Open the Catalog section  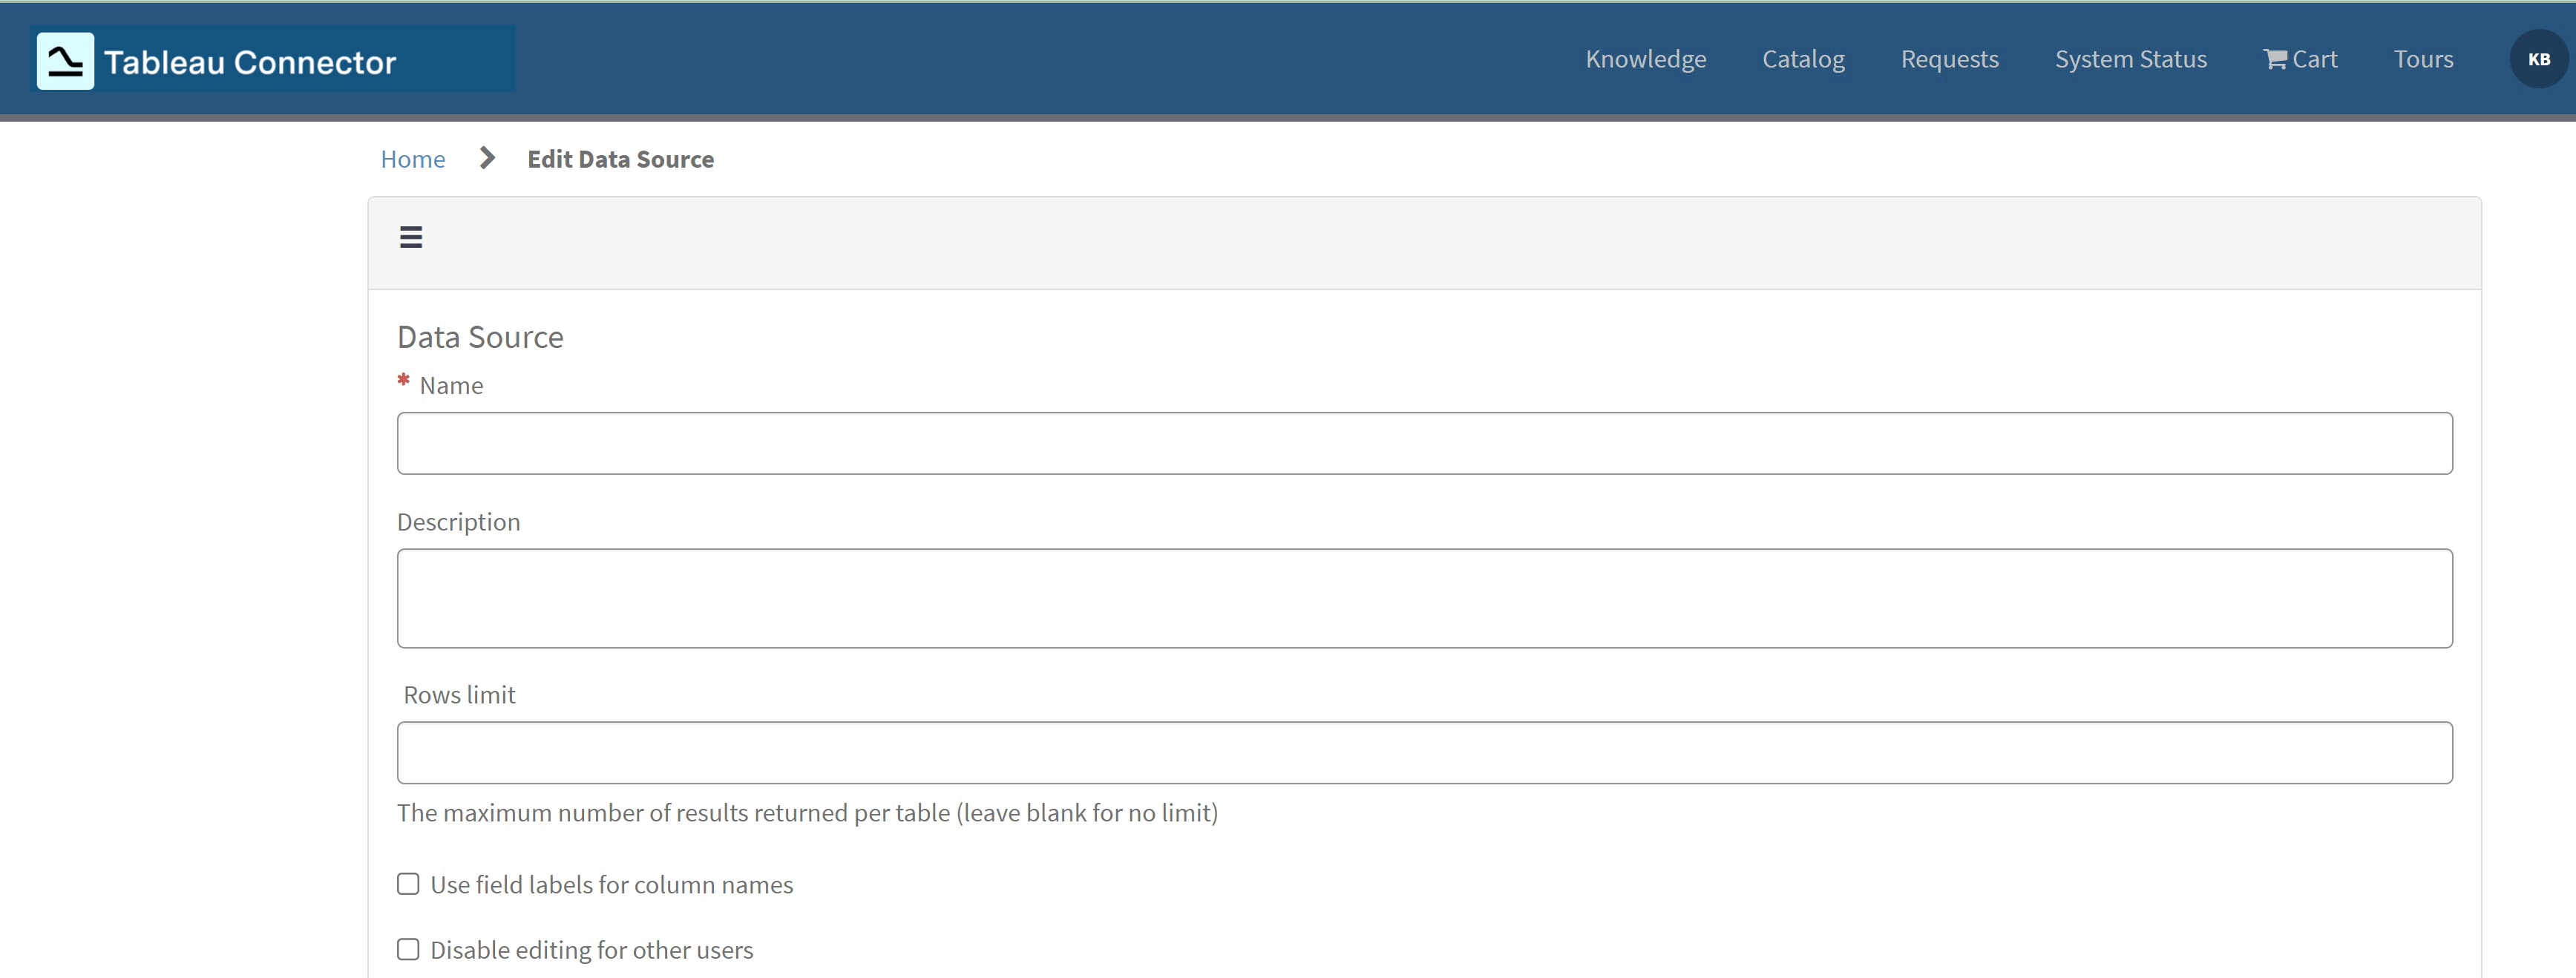(x=1803, y=59)
